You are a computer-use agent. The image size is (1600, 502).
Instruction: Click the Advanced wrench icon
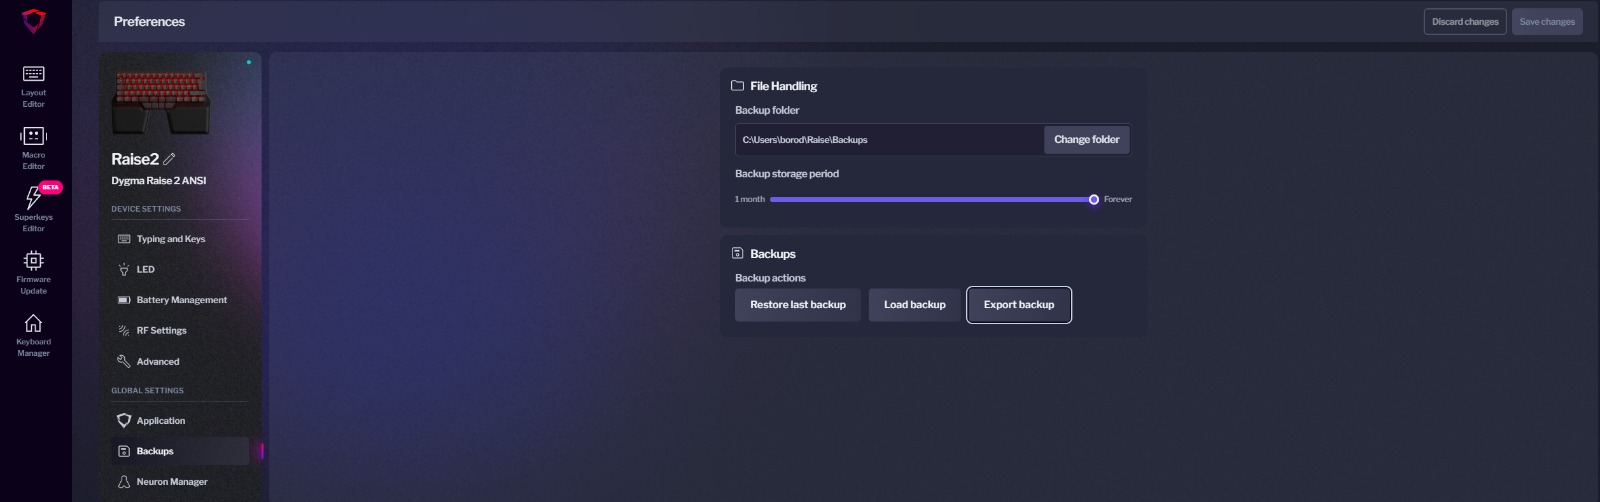coord(124,361)
